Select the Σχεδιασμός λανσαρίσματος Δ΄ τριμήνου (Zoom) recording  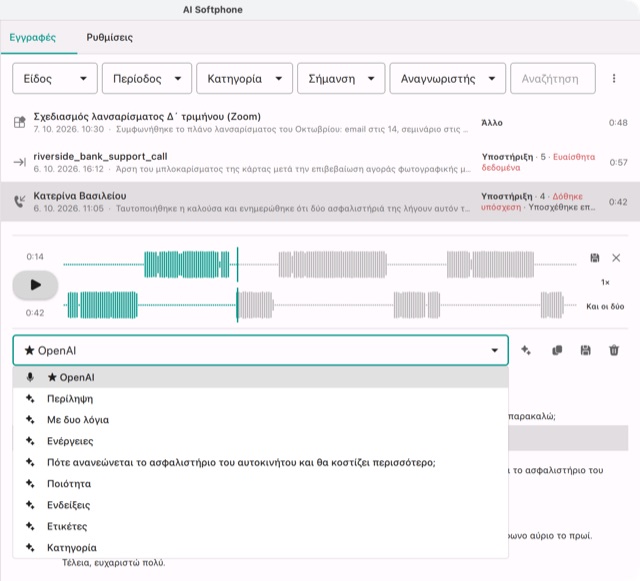click(320, 122)
